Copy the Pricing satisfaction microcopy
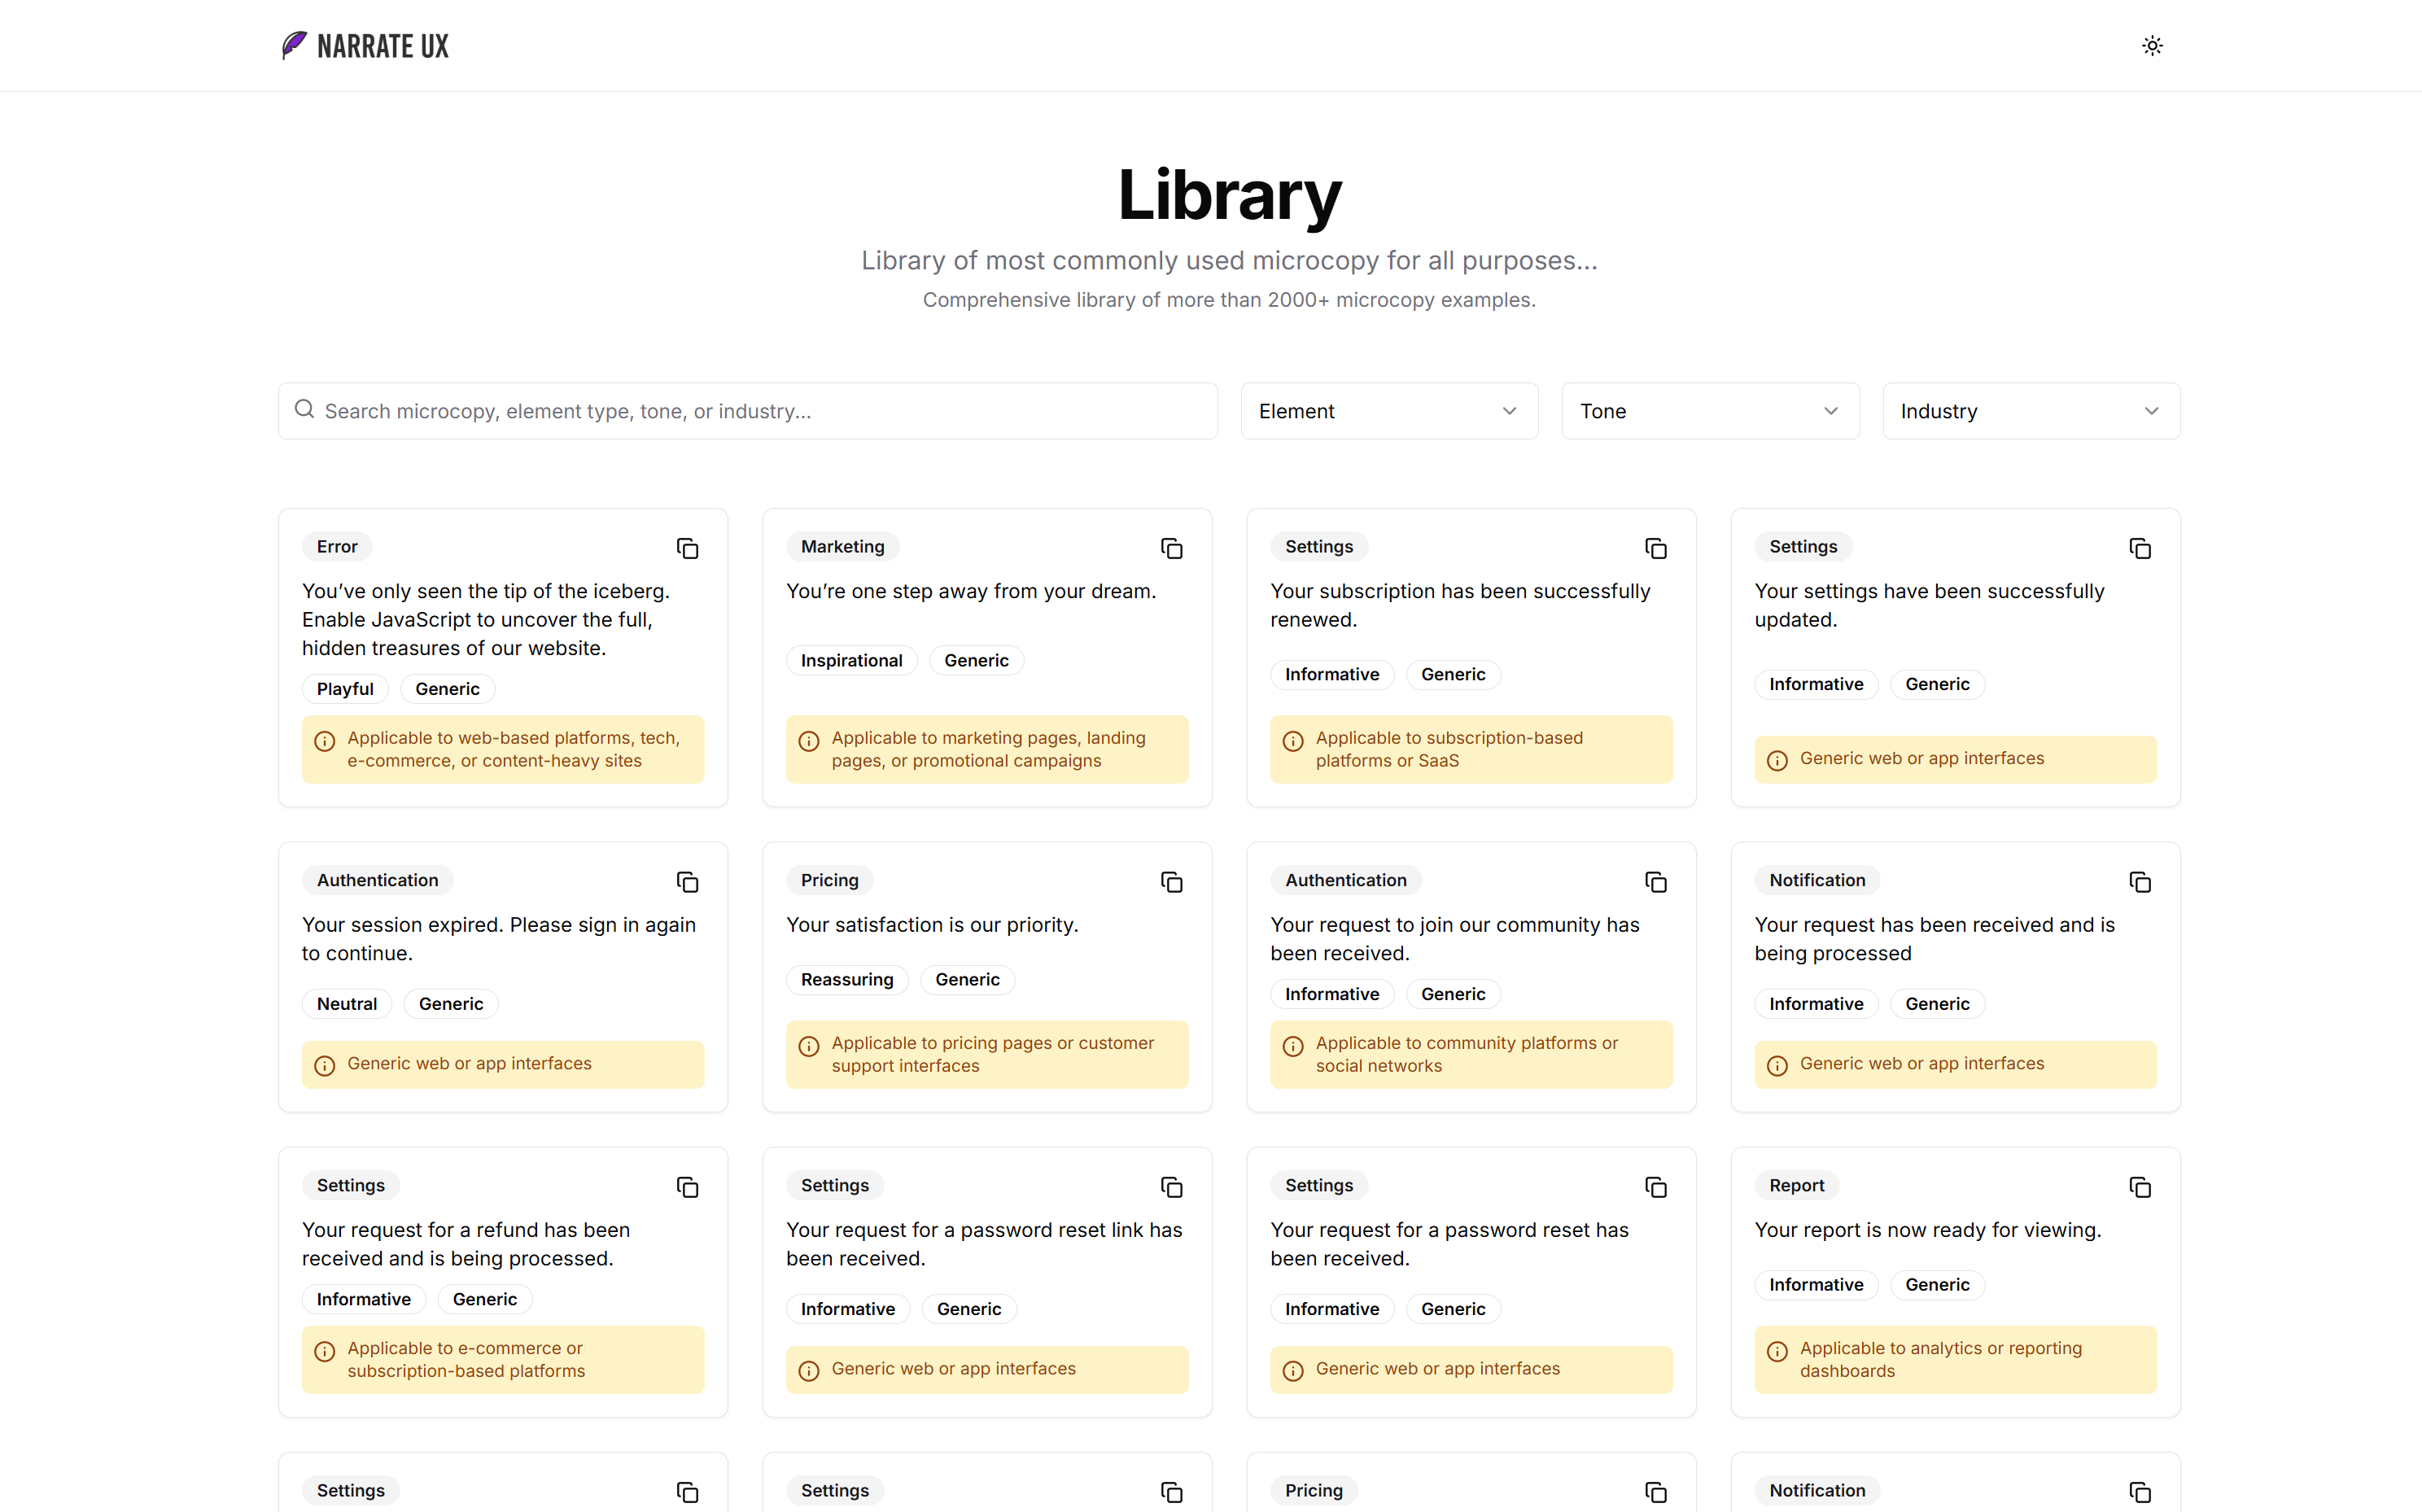The height and width of the screenshot is (1512, 2422). (1171, 882)
